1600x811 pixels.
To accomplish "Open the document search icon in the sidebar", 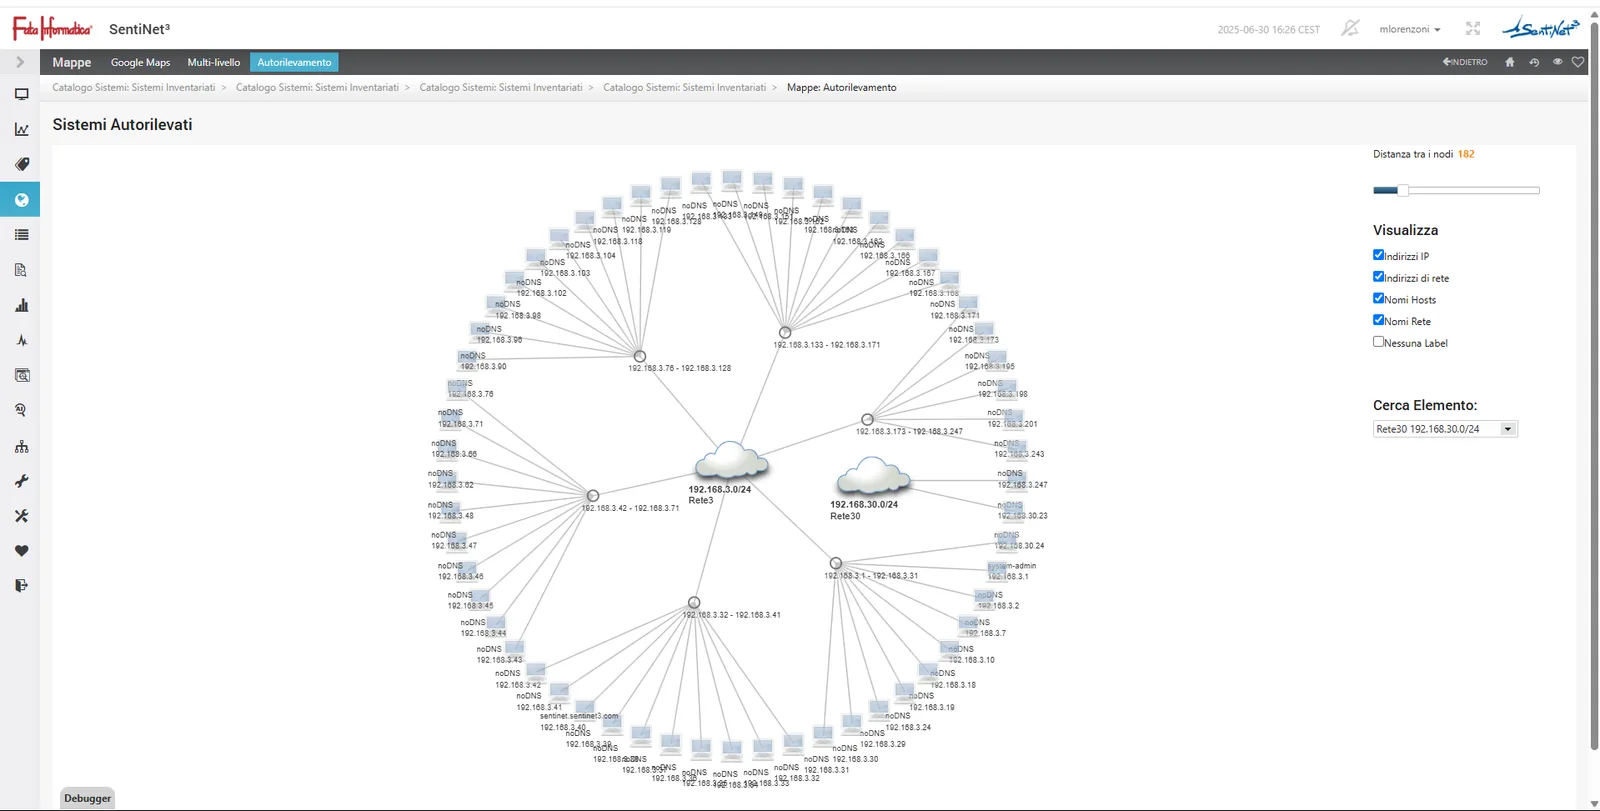I will click(21, 270).
